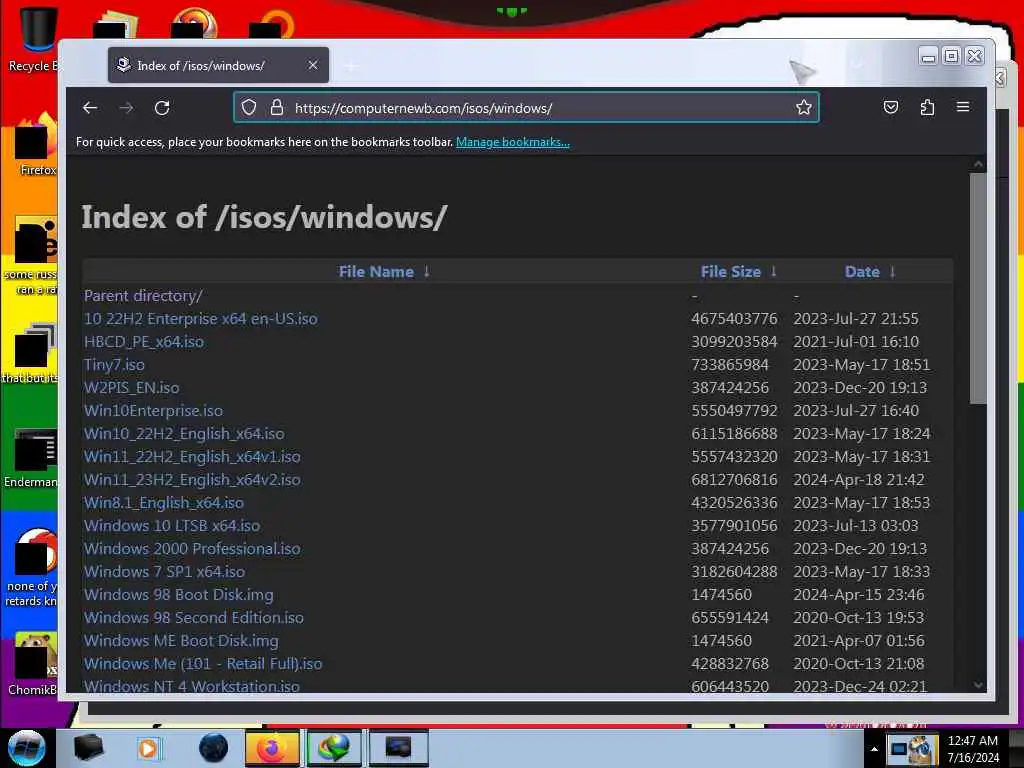Viewport: 1024px width, 768px height.
Task: Open the Manage bookmarks link
Action: (x=513, y=142)
